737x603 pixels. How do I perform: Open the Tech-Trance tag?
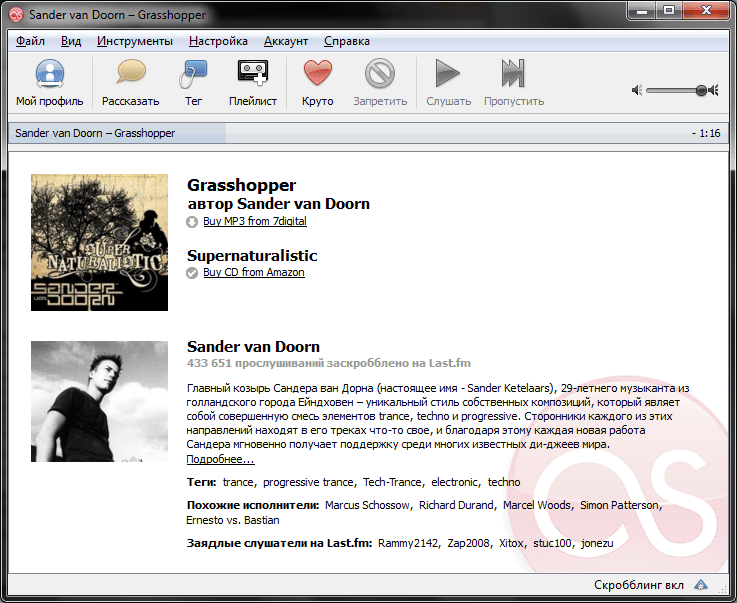(x=392, y=482)
